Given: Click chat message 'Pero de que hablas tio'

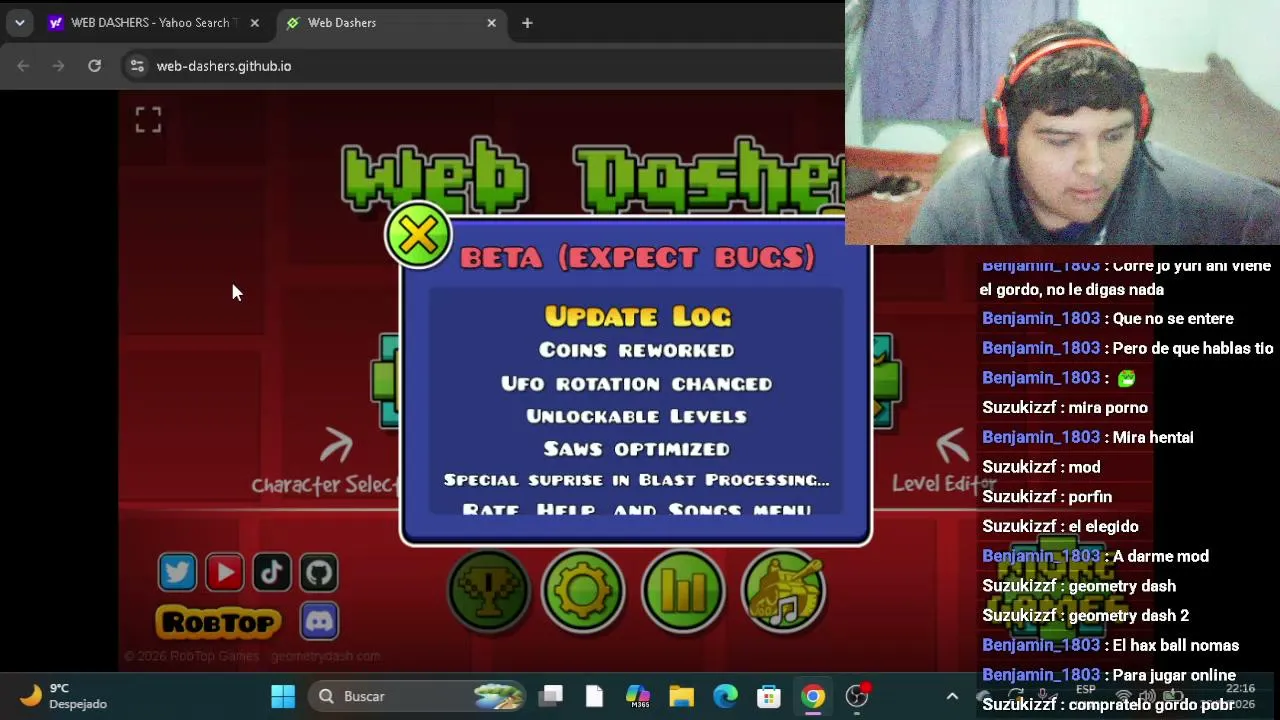Looking at the screenshot, I should pyautogui.click(x=1193, y=349).
